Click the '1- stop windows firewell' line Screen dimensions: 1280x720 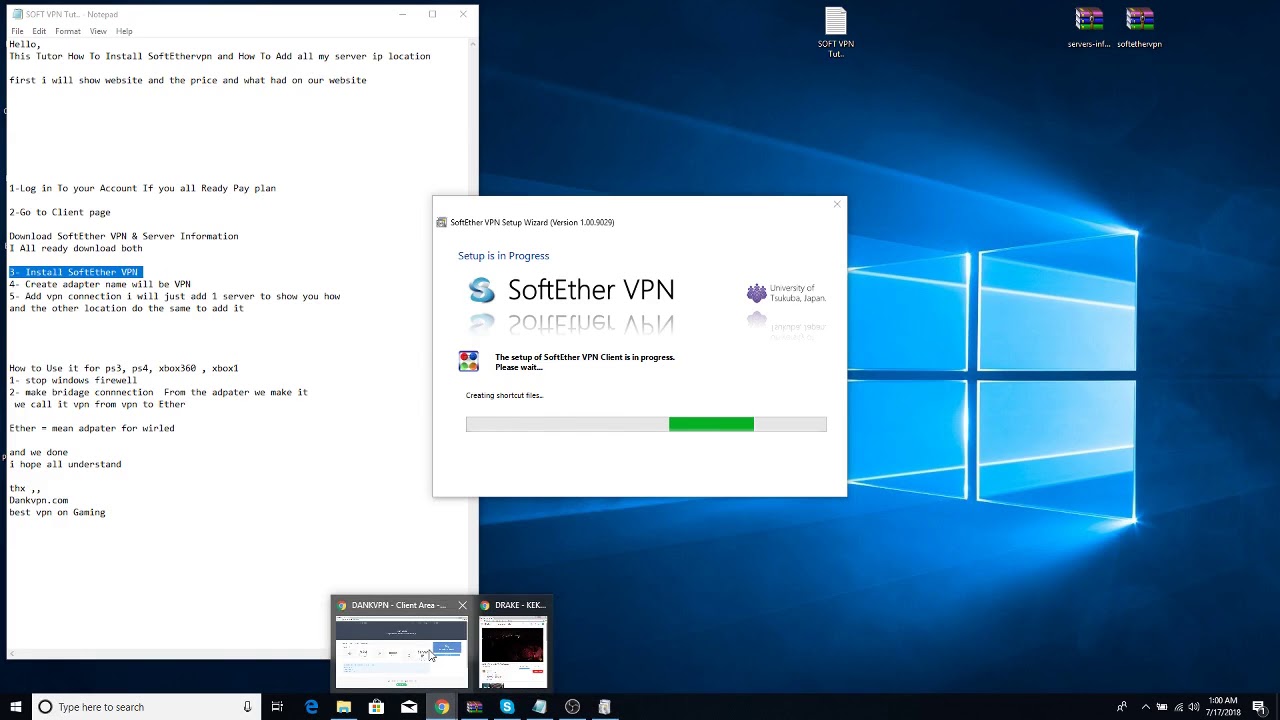click(73, 380)
